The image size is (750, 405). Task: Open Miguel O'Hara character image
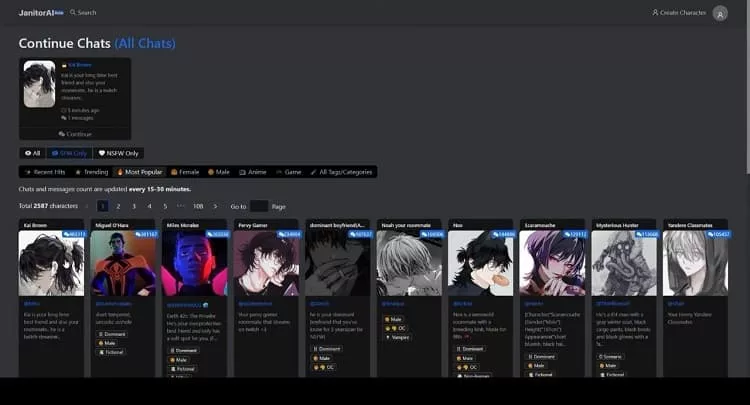point(123,263)
